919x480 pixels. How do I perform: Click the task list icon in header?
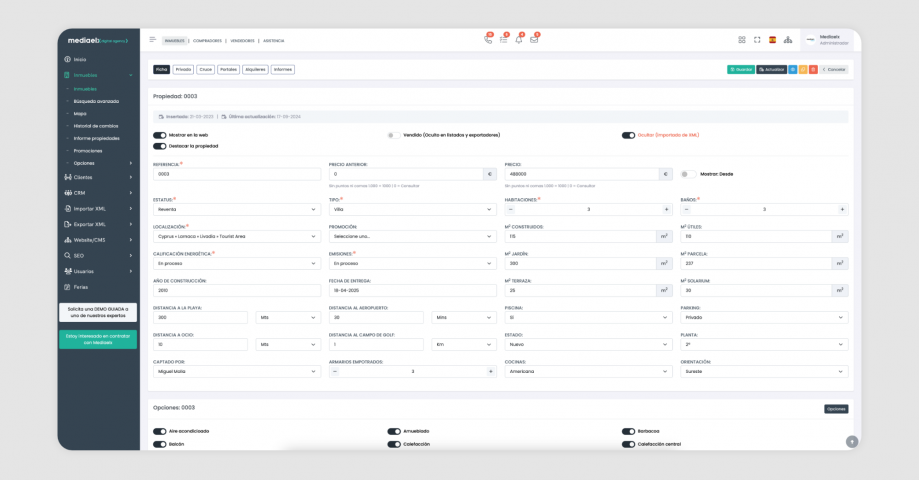click(x=503, y=40)
